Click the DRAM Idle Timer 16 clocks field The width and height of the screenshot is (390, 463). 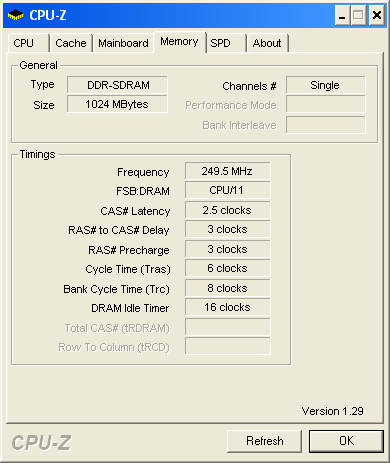(x=228, y=307)
